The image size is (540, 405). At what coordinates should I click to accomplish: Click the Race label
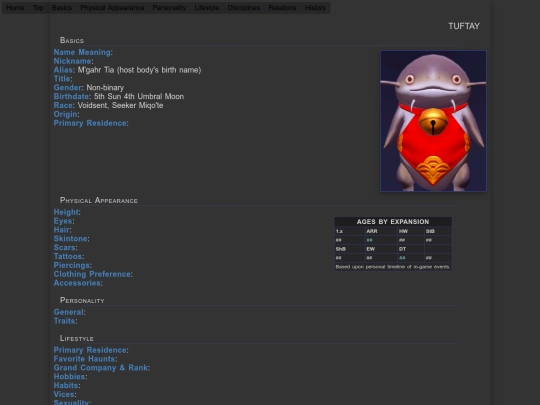click(x=63, y=105)
